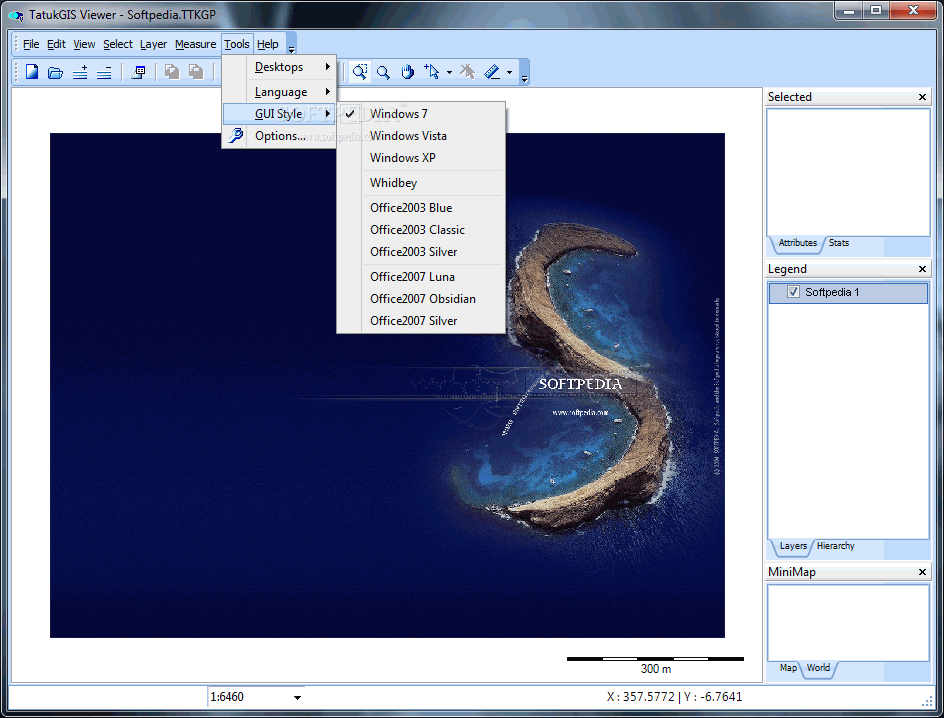The height and width of the screenshot is (718, 944).
Task: Toggle the Softpedia 1 layer checkbox
Action: coord(793,292)
